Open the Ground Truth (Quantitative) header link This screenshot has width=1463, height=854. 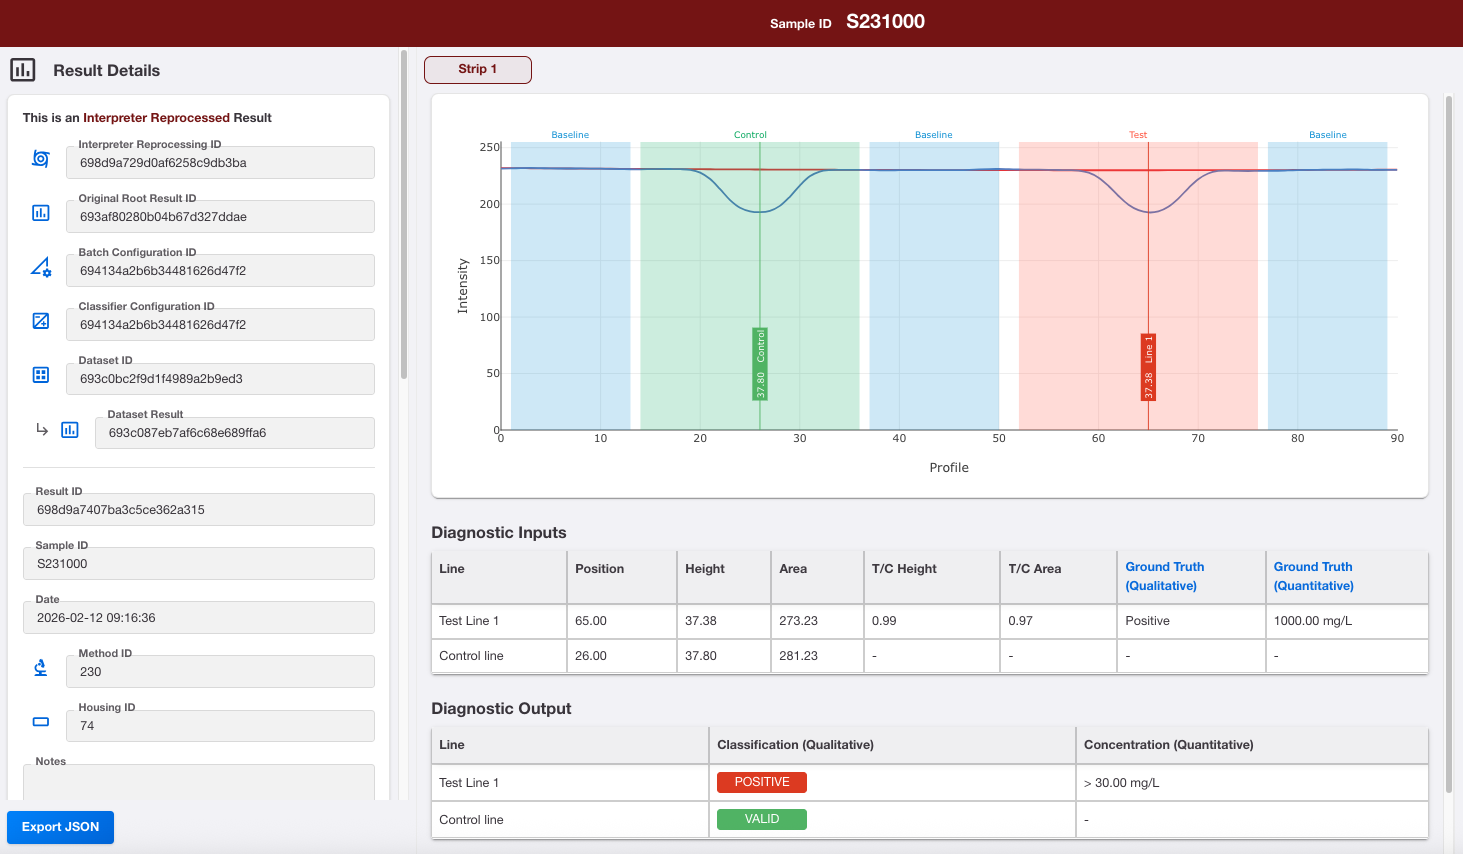click(x=1313, y=576)
